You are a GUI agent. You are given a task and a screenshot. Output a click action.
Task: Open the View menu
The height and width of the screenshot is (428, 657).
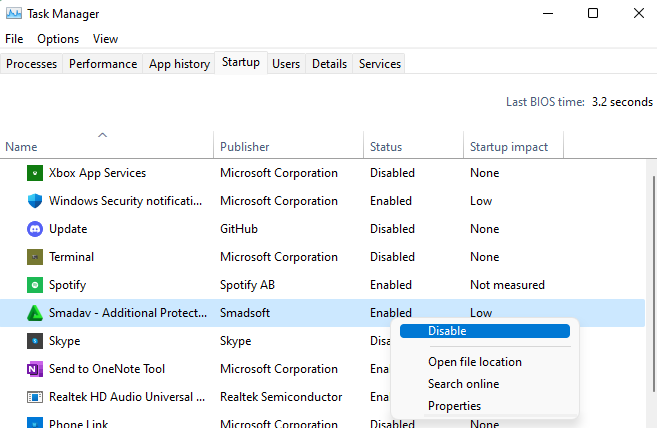pyautogui.click(x=105, y=39)
